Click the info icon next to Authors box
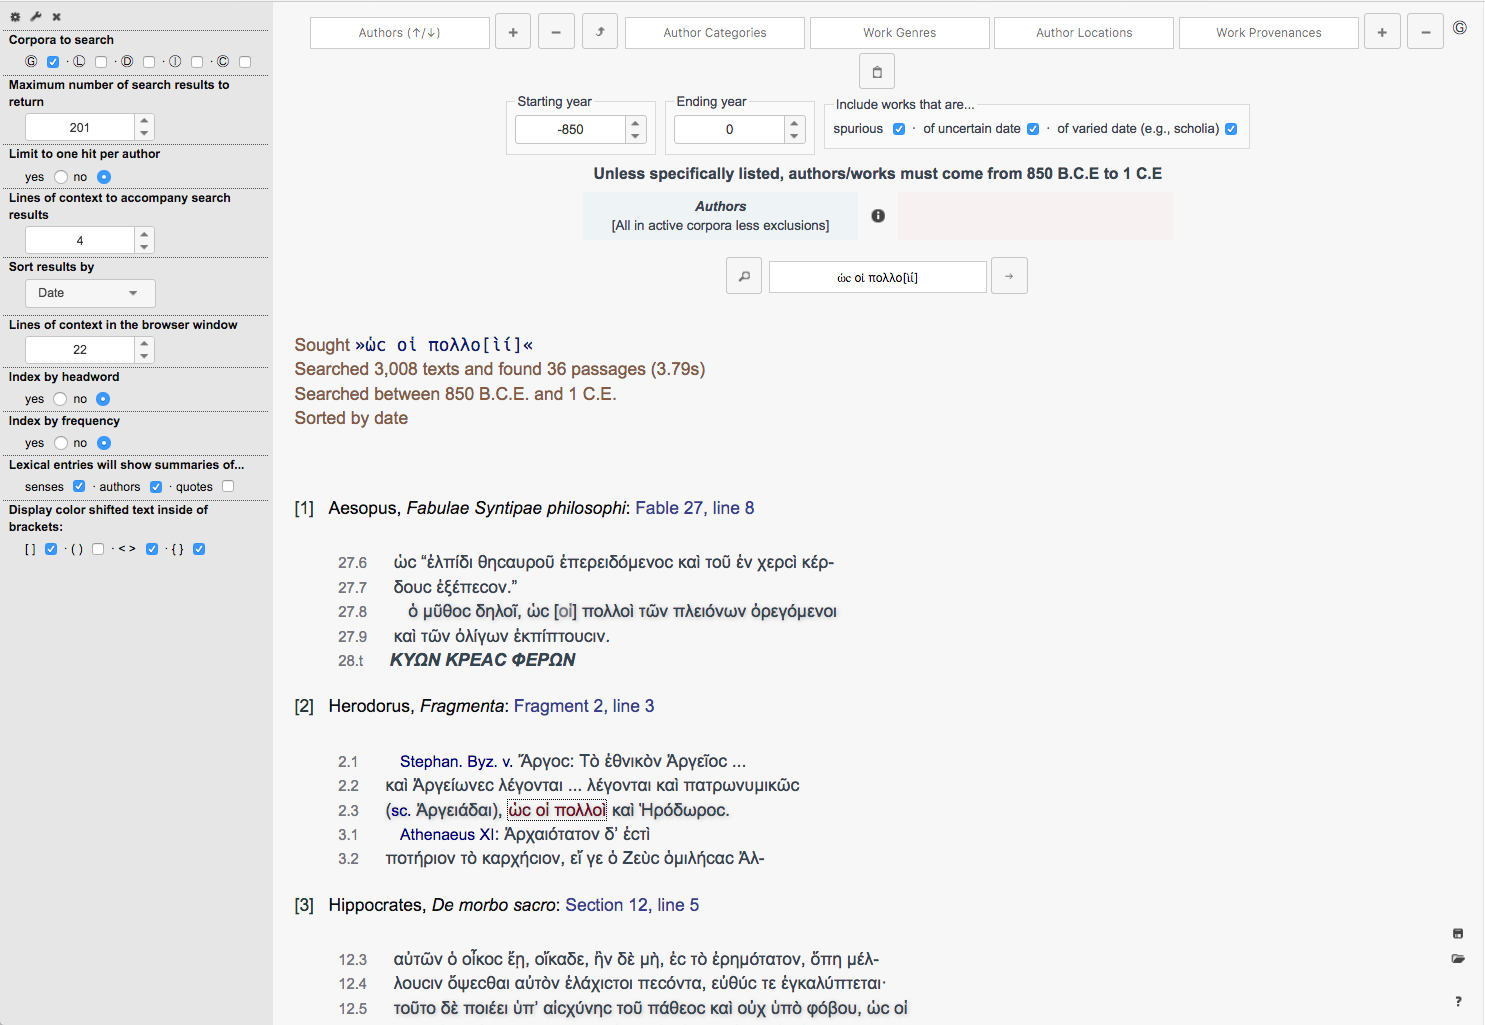The width and height of the screenshot is (1485, 1025). [x=878, y=216]
